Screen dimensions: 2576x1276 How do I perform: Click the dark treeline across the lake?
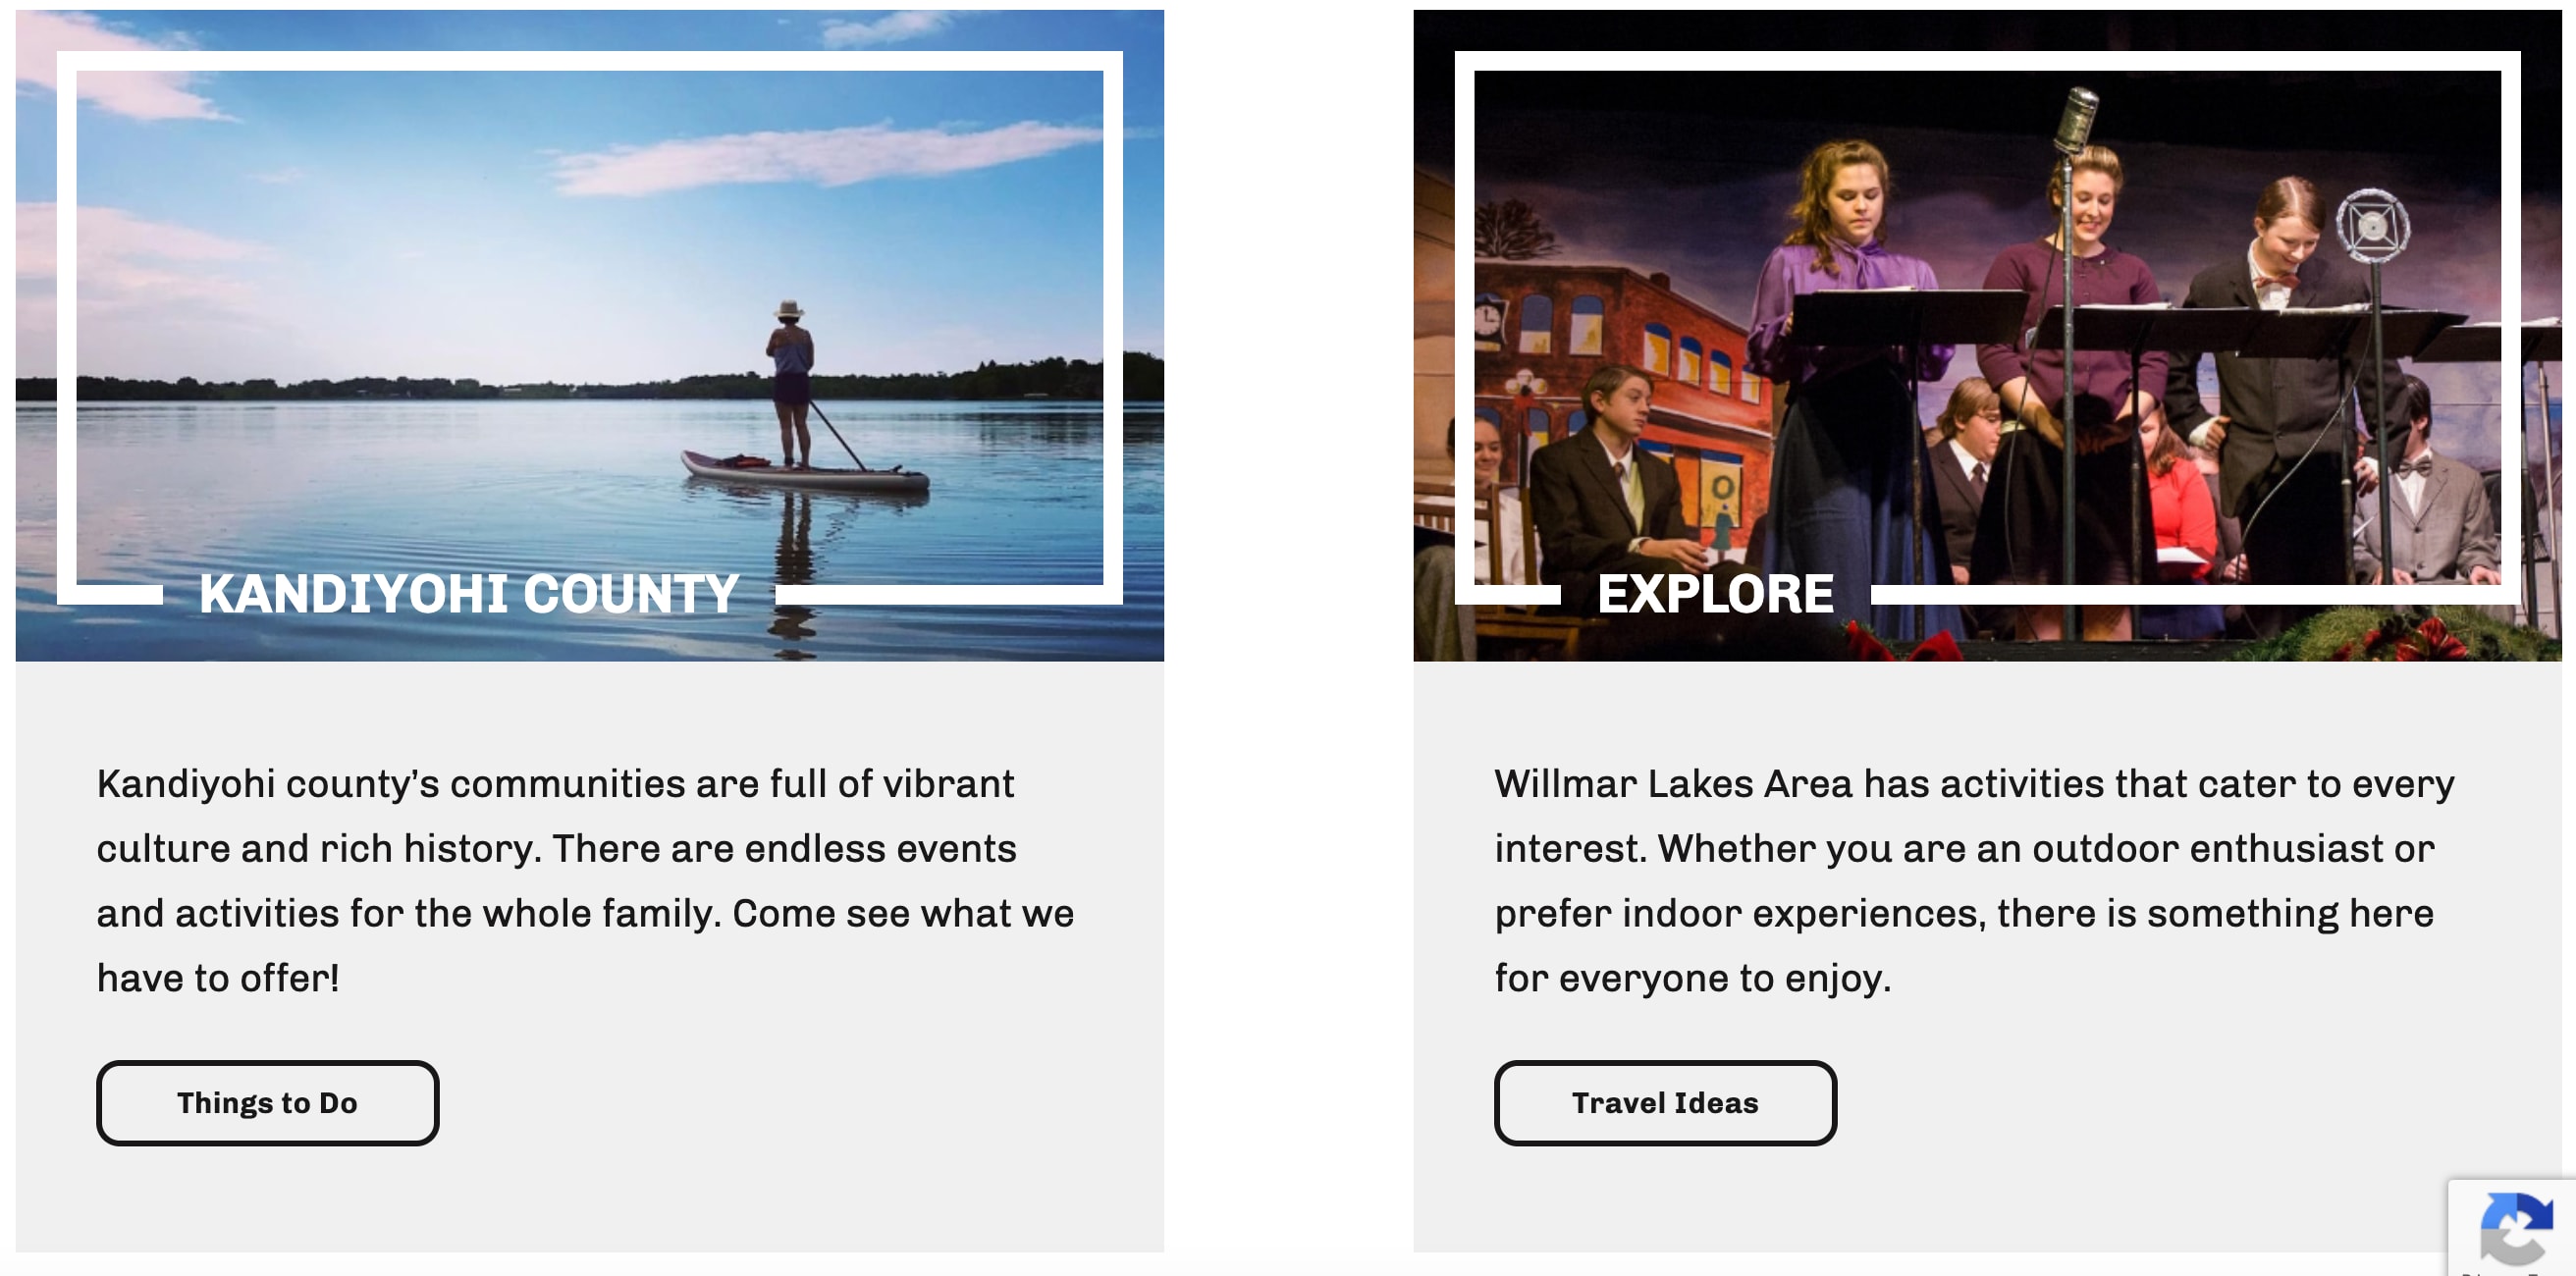(x=400, y=386)
